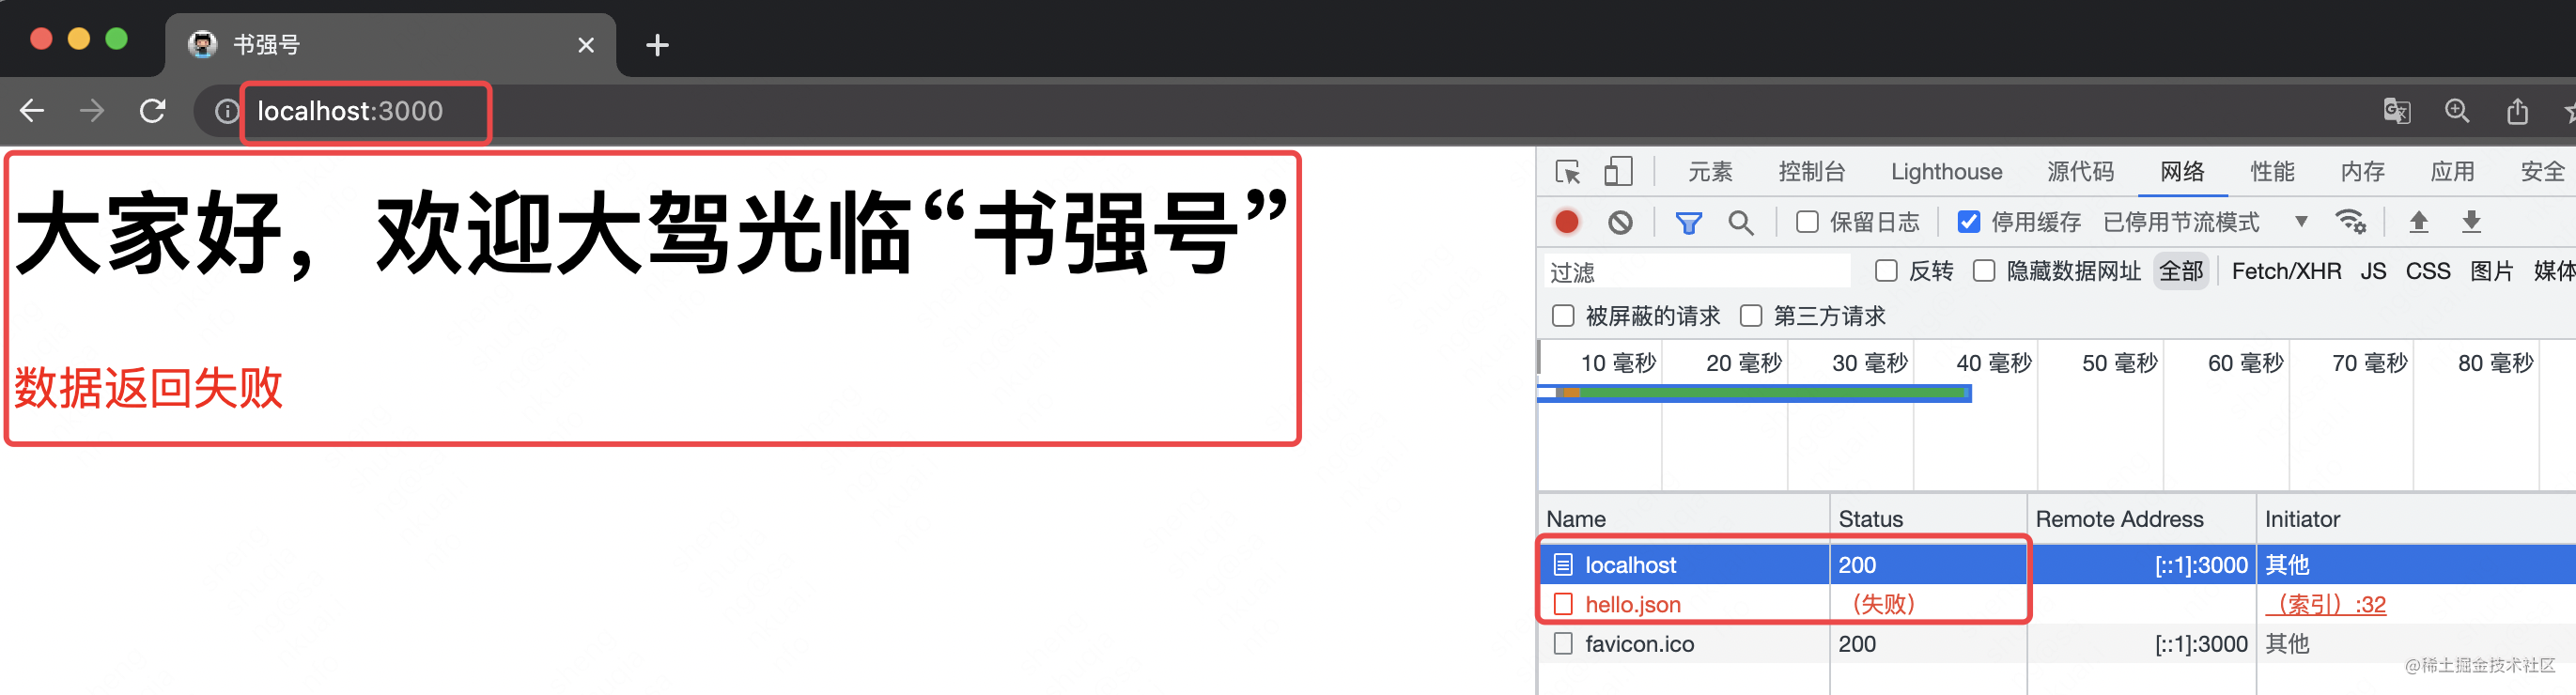Viewport: 2576px width, 695px height.
Task: Export HAR file with download arrow
Action: tap(2471, 222)
